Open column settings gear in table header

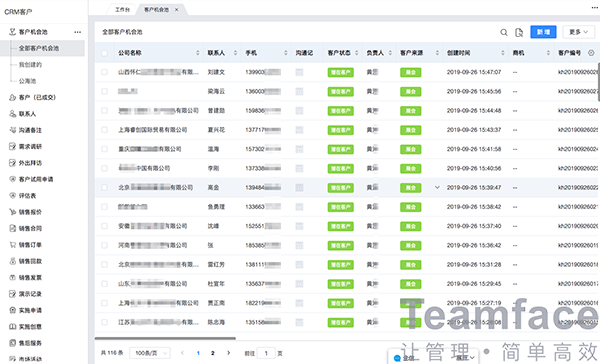(591, 53)
